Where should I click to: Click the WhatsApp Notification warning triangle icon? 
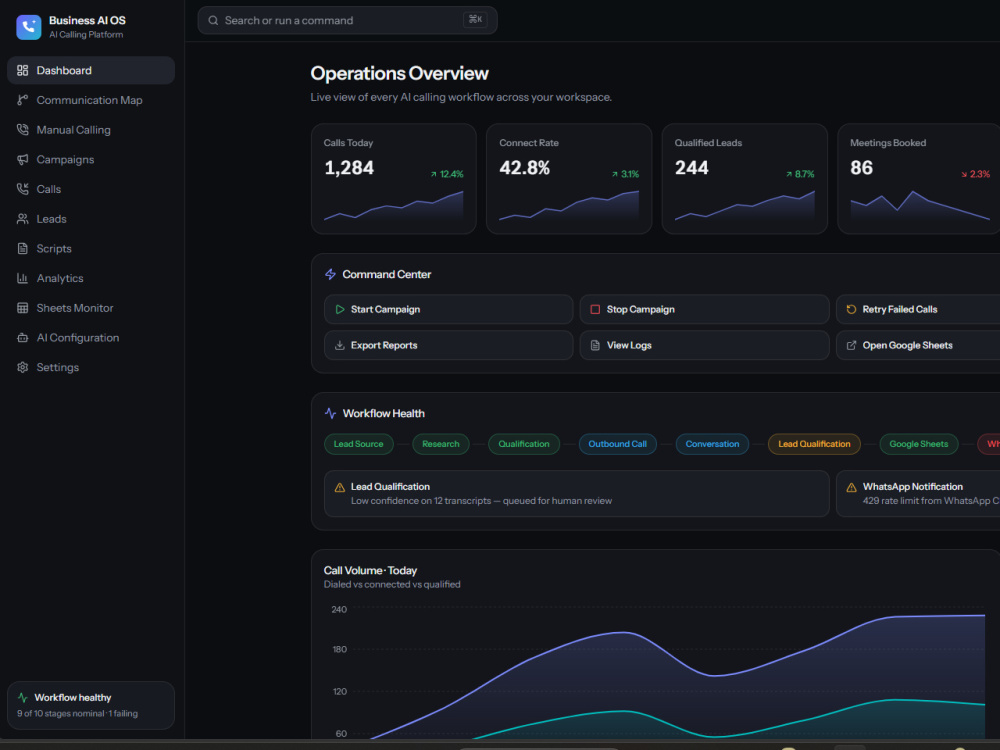851,488
